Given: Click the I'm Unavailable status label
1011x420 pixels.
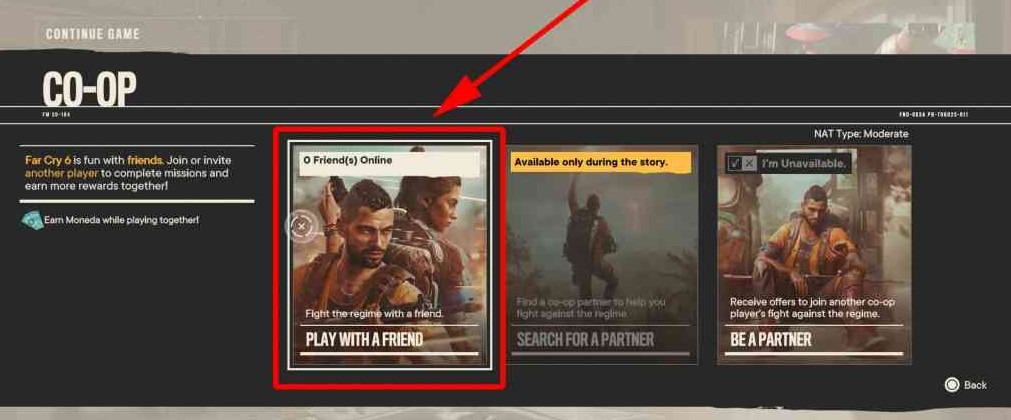Looking at the screenshot, I should [804, 164].
